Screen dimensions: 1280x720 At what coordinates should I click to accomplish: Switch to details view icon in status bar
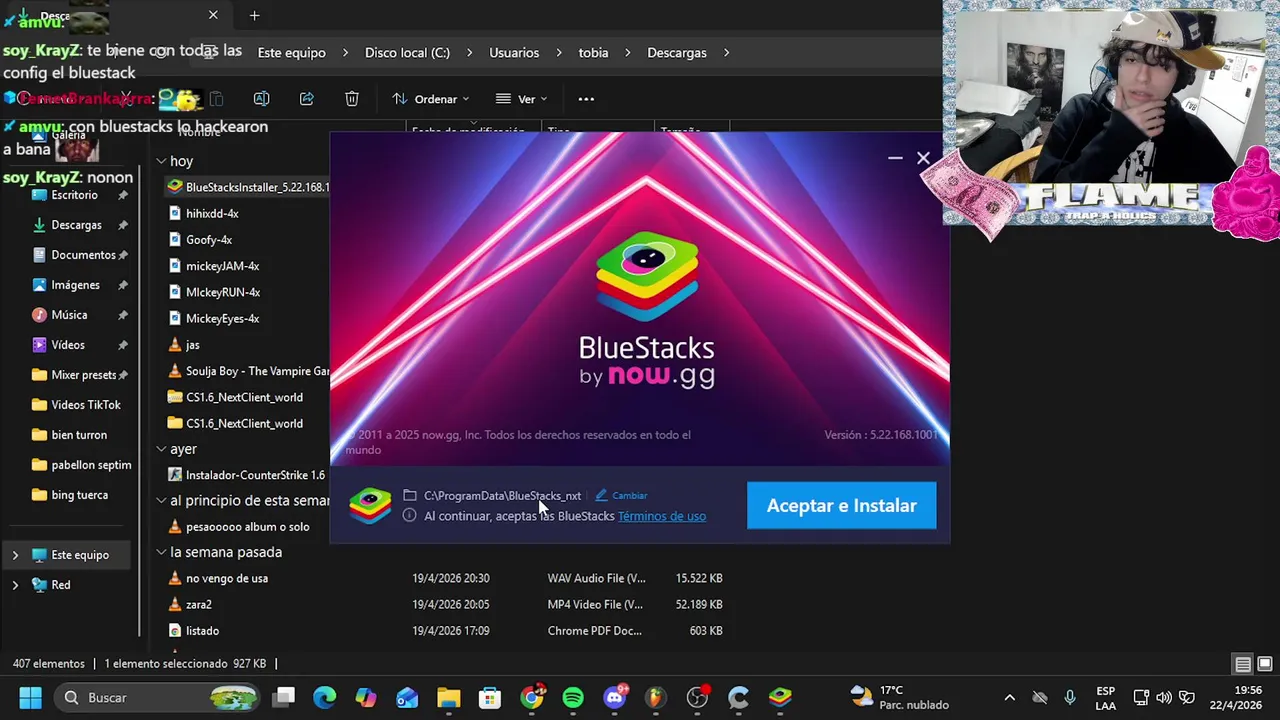coord(1242,664)
